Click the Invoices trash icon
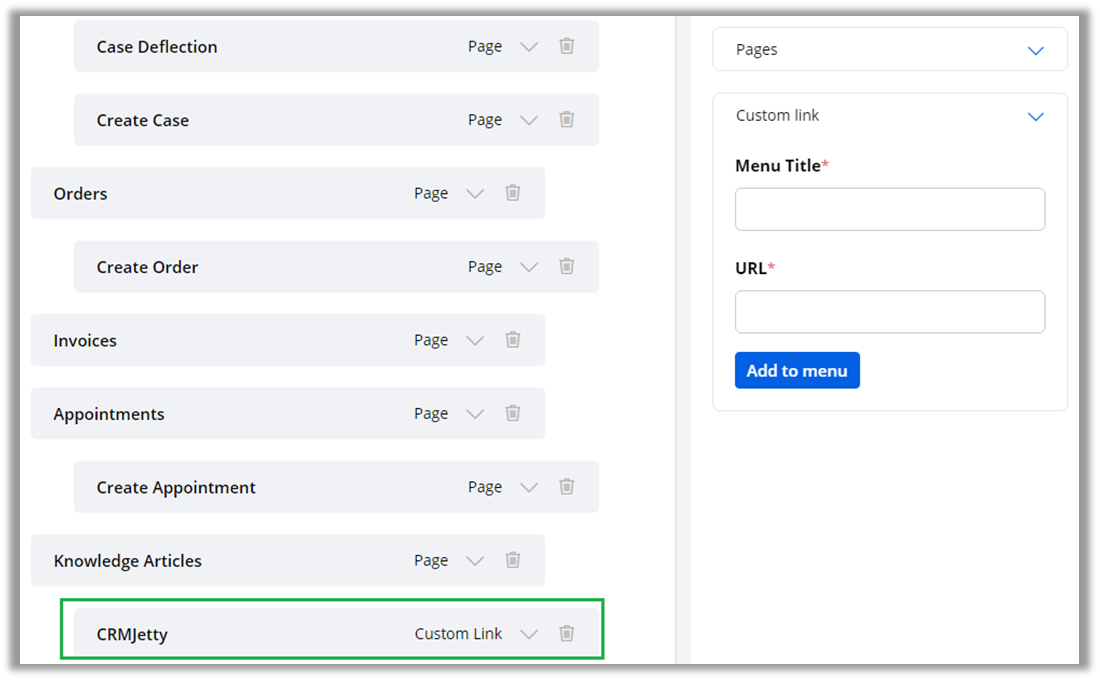Screen dimensions: 1100x680 [x=512, y=340]
